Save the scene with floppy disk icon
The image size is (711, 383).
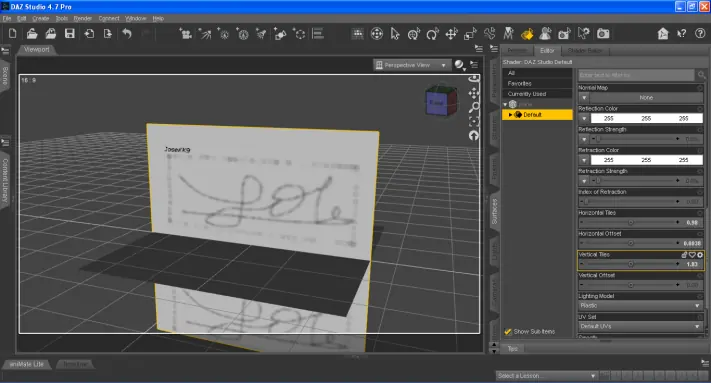69,34
